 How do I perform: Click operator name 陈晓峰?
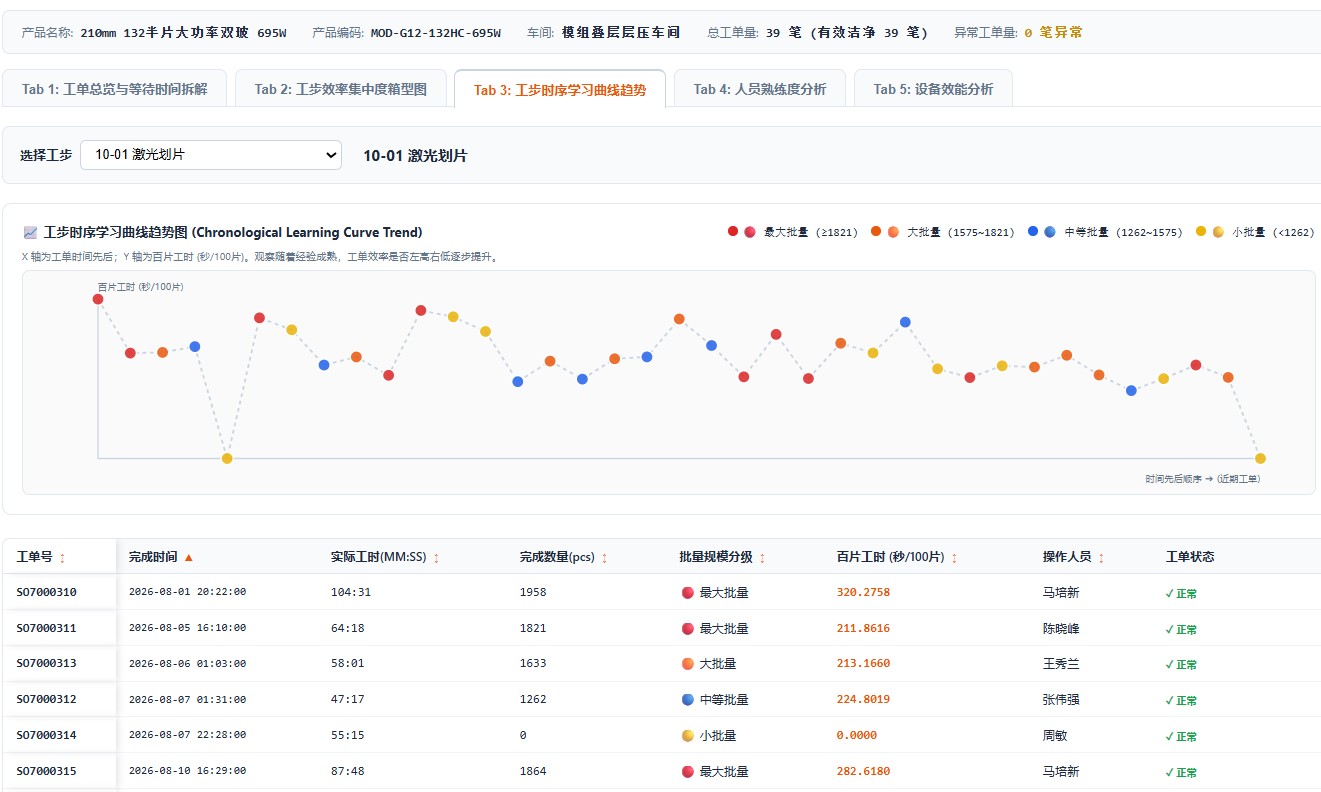(1061, 629)
